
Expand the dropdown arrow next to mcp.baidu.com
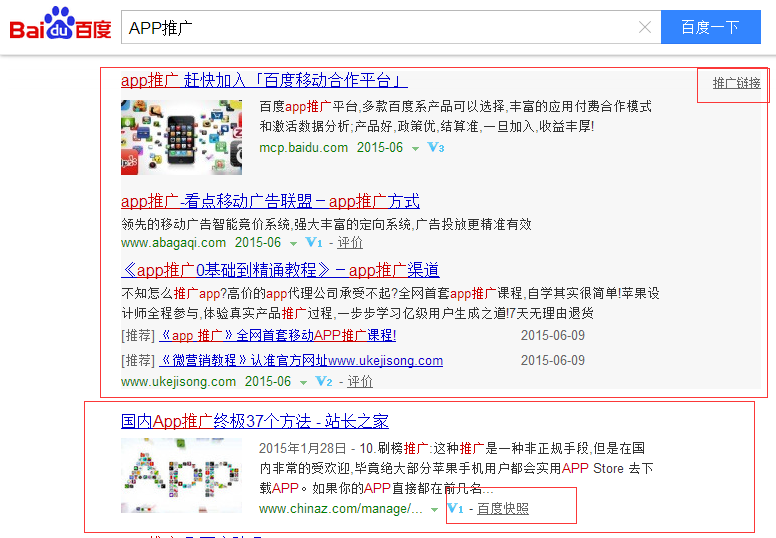[x=415, y=148]
